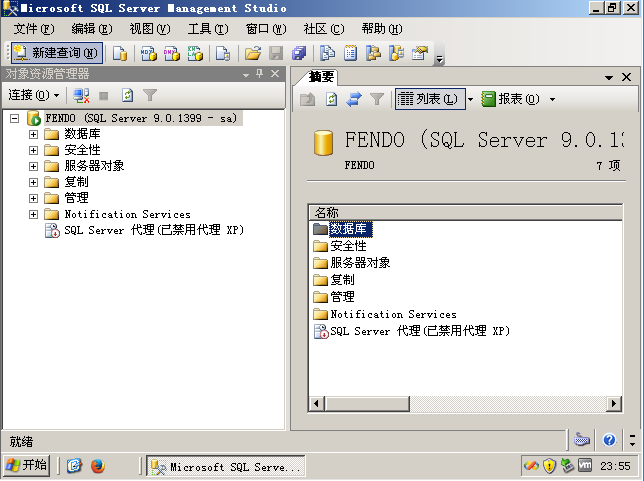Click the SQL Server Mobile Query icon

(x=223, y=53)
